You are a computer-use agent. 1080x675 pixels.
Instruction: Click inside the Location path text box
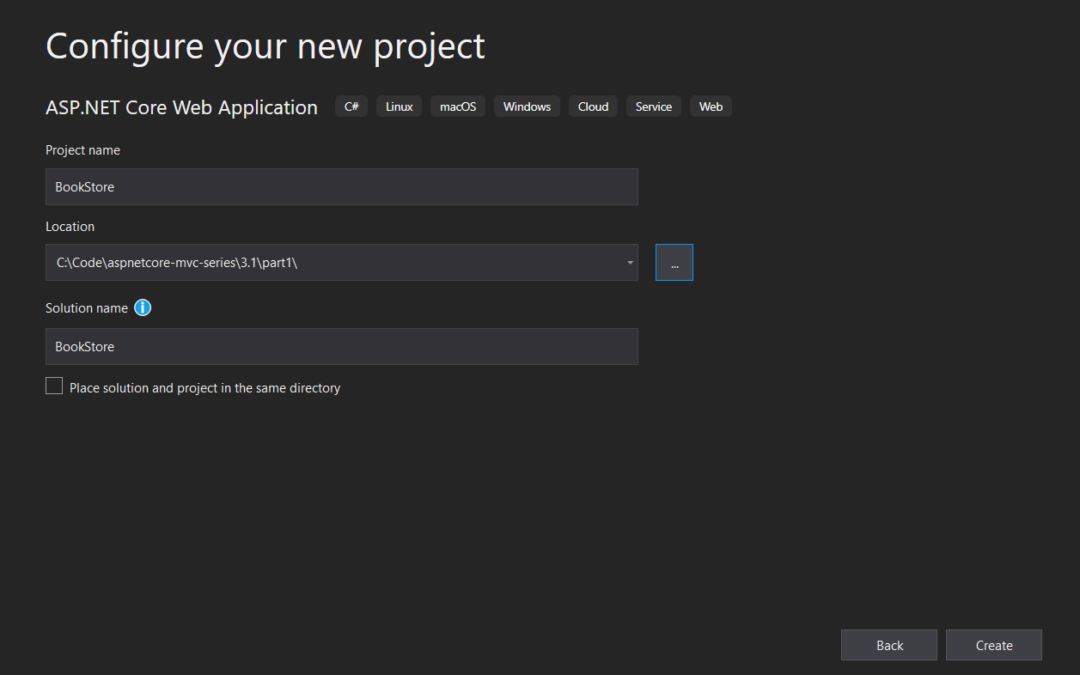tap(330, 263)
